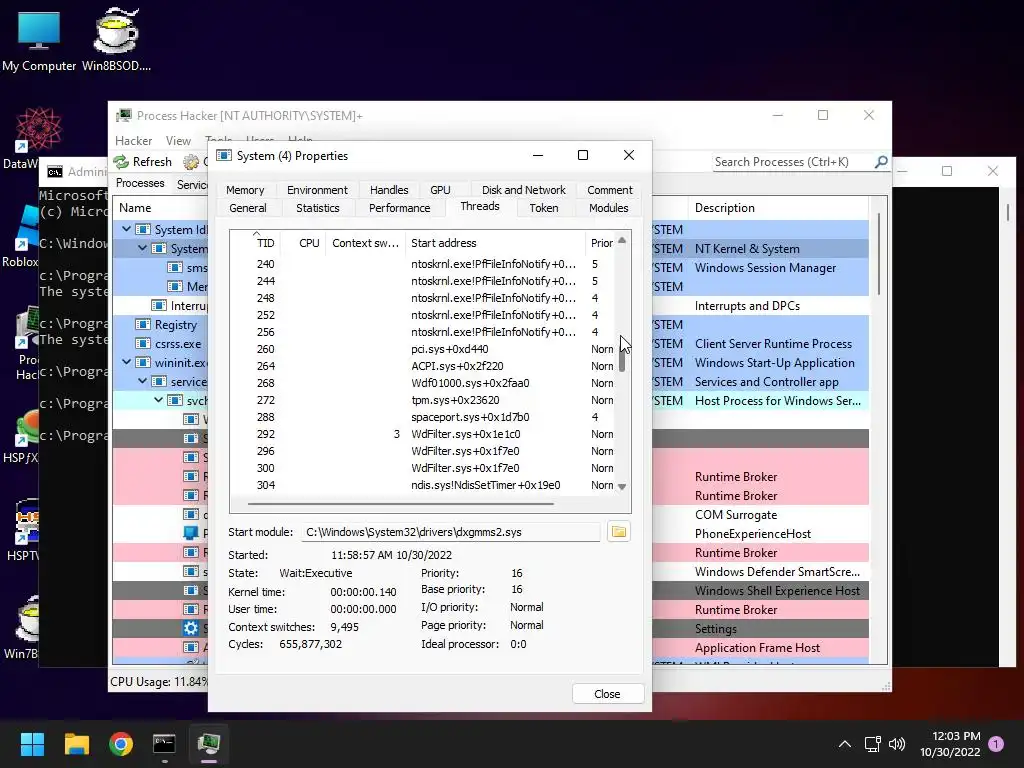This screenshot has height=768, width=1024.
Task: Switch to Process Hacker on the taskbar
Action: pyautogui.click(x=208, y=744)
